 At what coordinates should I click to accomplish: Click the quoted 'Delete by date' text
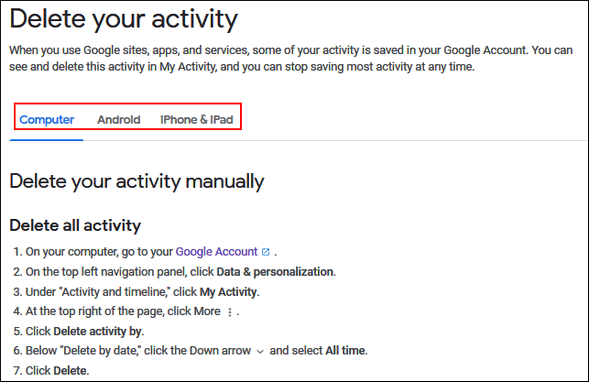tap(101, 350)
